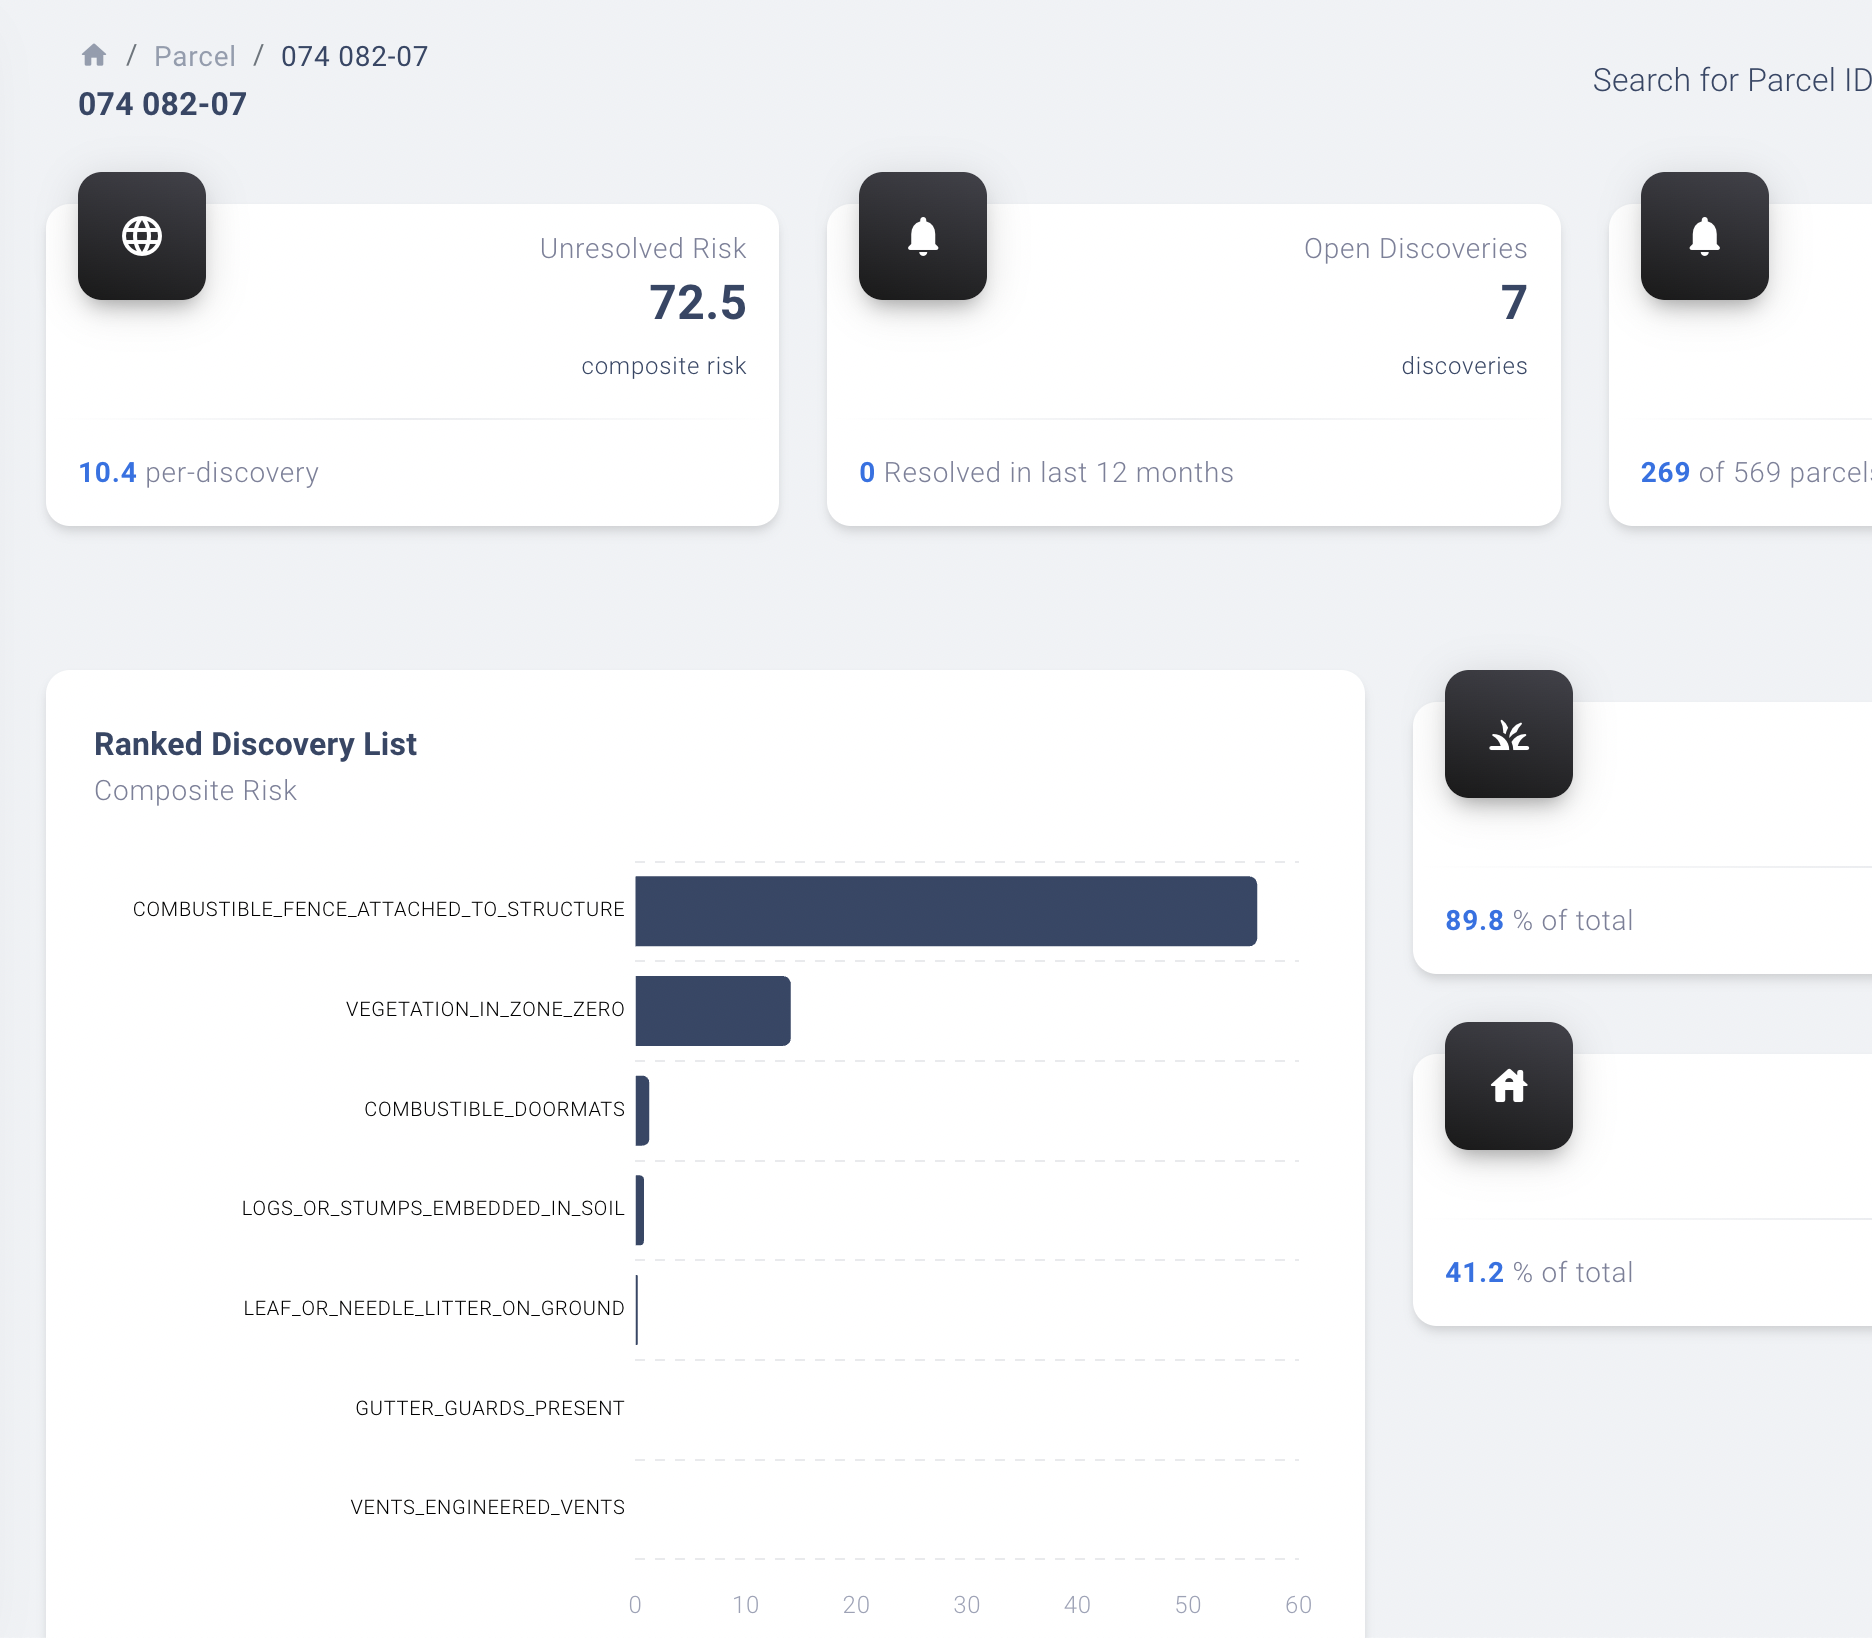The image size is (1872, 1638).
Task: Click the 074 082-07 page title
Action: (x=162, y=104)
